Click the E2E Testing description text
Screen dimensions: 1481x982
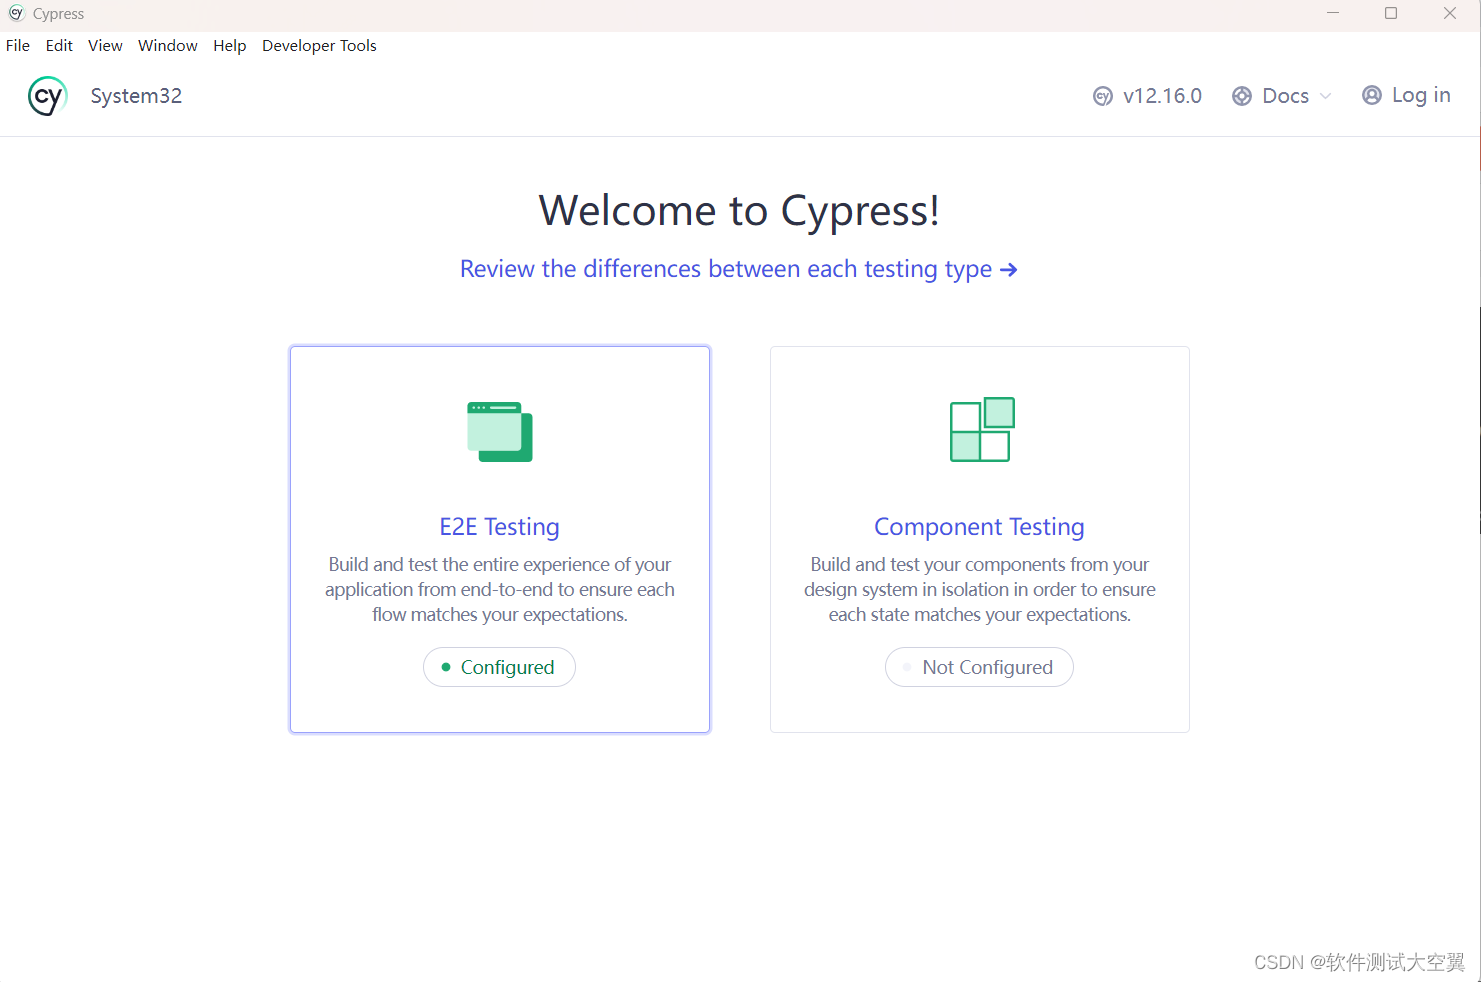(500, 590)
